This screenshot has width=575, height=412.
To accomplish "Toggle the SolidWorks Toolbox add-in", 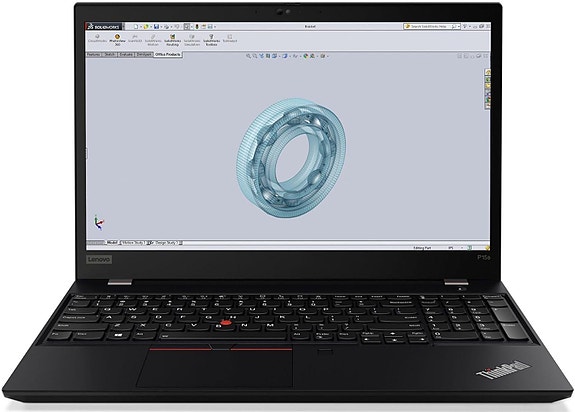I will pos(211,40).
